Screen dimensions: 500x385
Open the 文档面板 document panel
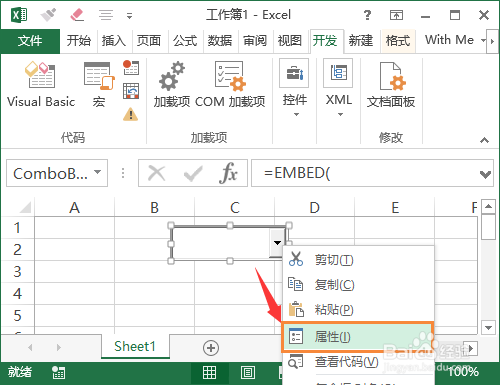pos(391,85)
